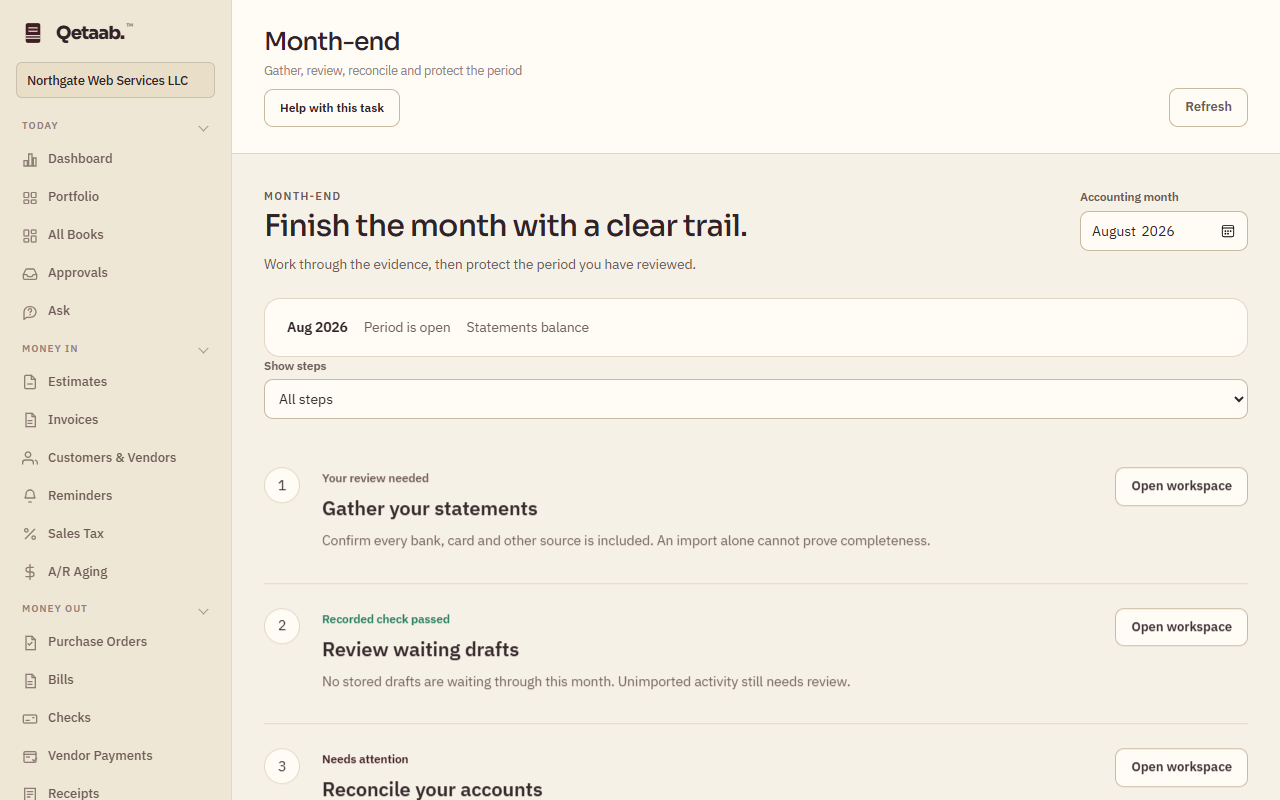
Task: Click the Ask question bubble icon
Action: [x=30, y=311]
